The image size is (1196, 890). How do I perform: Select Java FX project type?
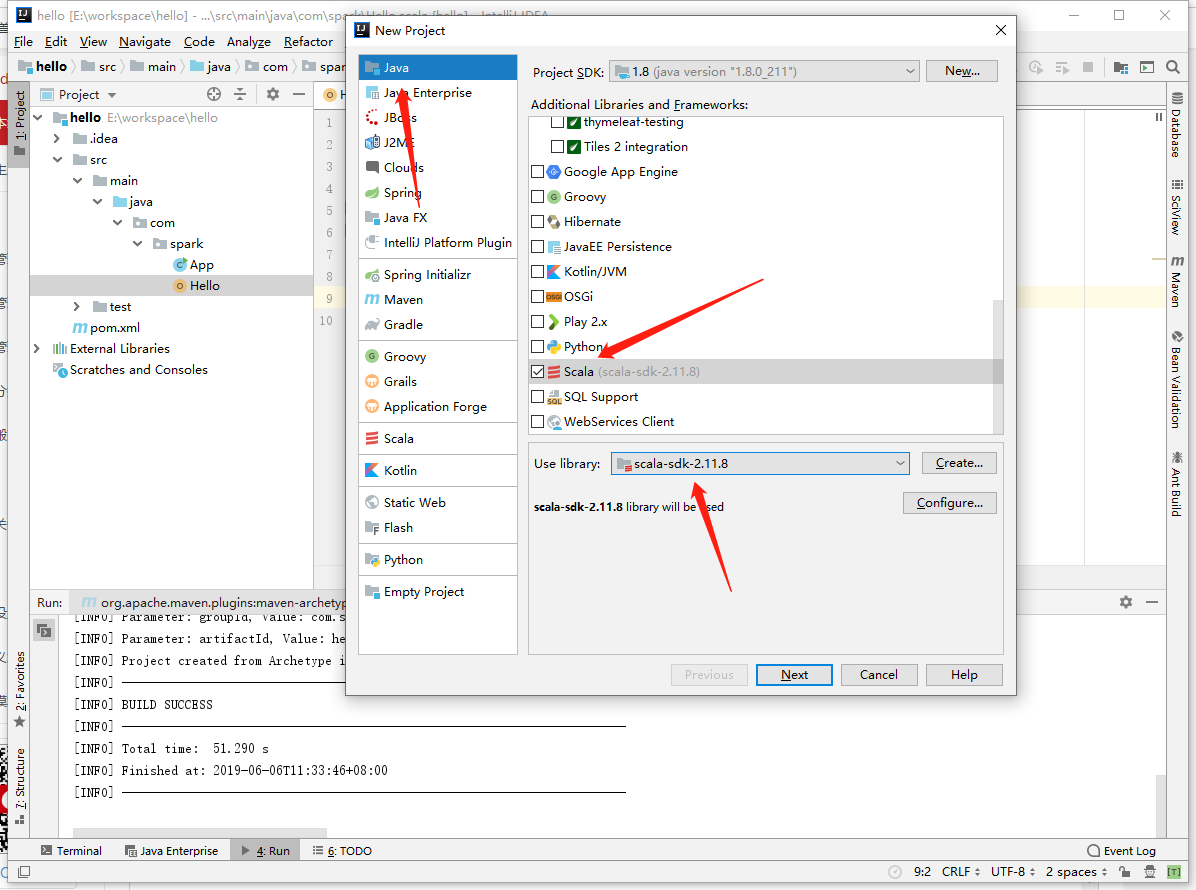438,217
